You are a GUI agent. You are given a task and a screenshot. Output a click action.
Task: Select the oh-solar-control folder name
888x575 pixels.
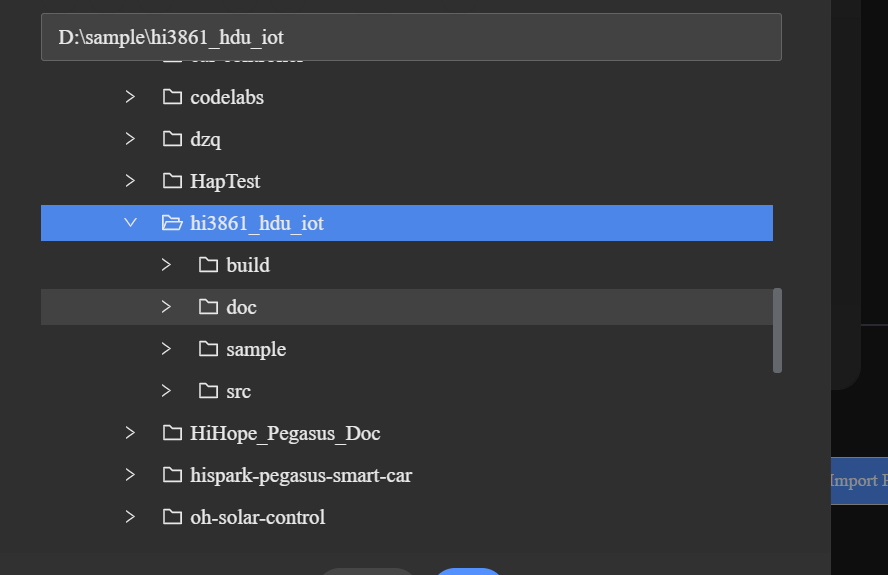257,517
